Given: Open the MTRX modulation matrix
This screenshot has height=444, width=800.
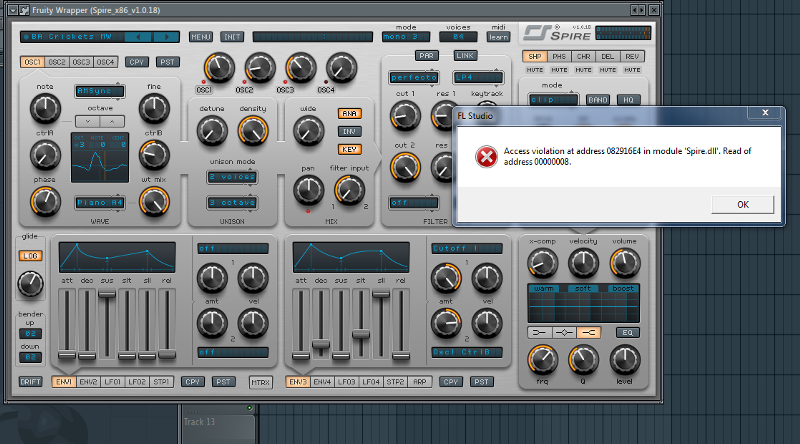Looking at the screenshot, I should [261, 382].
